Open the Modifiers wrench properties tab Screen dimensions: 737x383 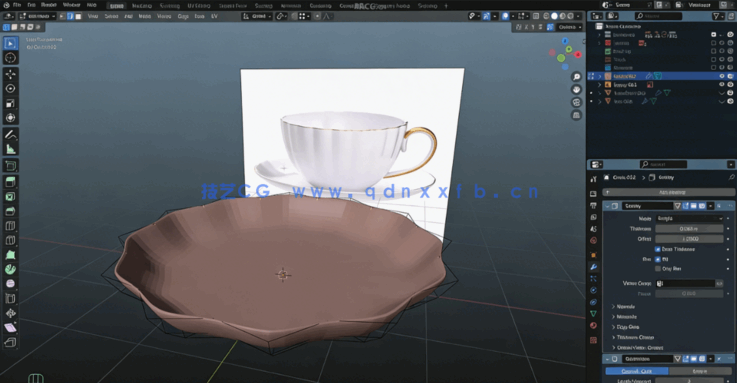[594, 267]
